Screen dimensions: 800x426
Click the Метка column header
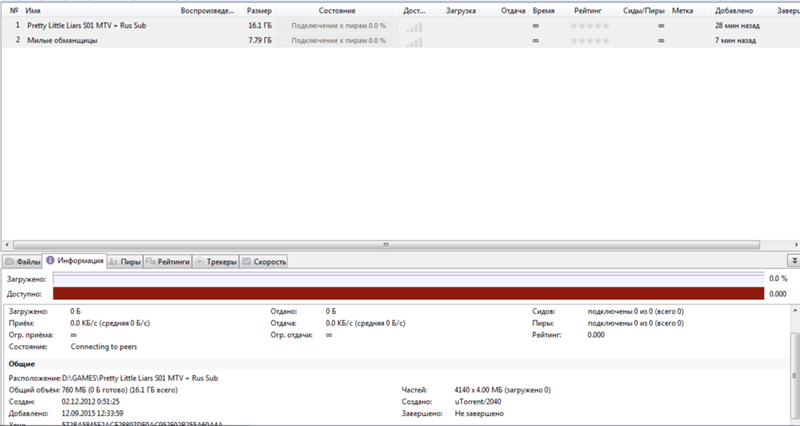click(682, 10)
